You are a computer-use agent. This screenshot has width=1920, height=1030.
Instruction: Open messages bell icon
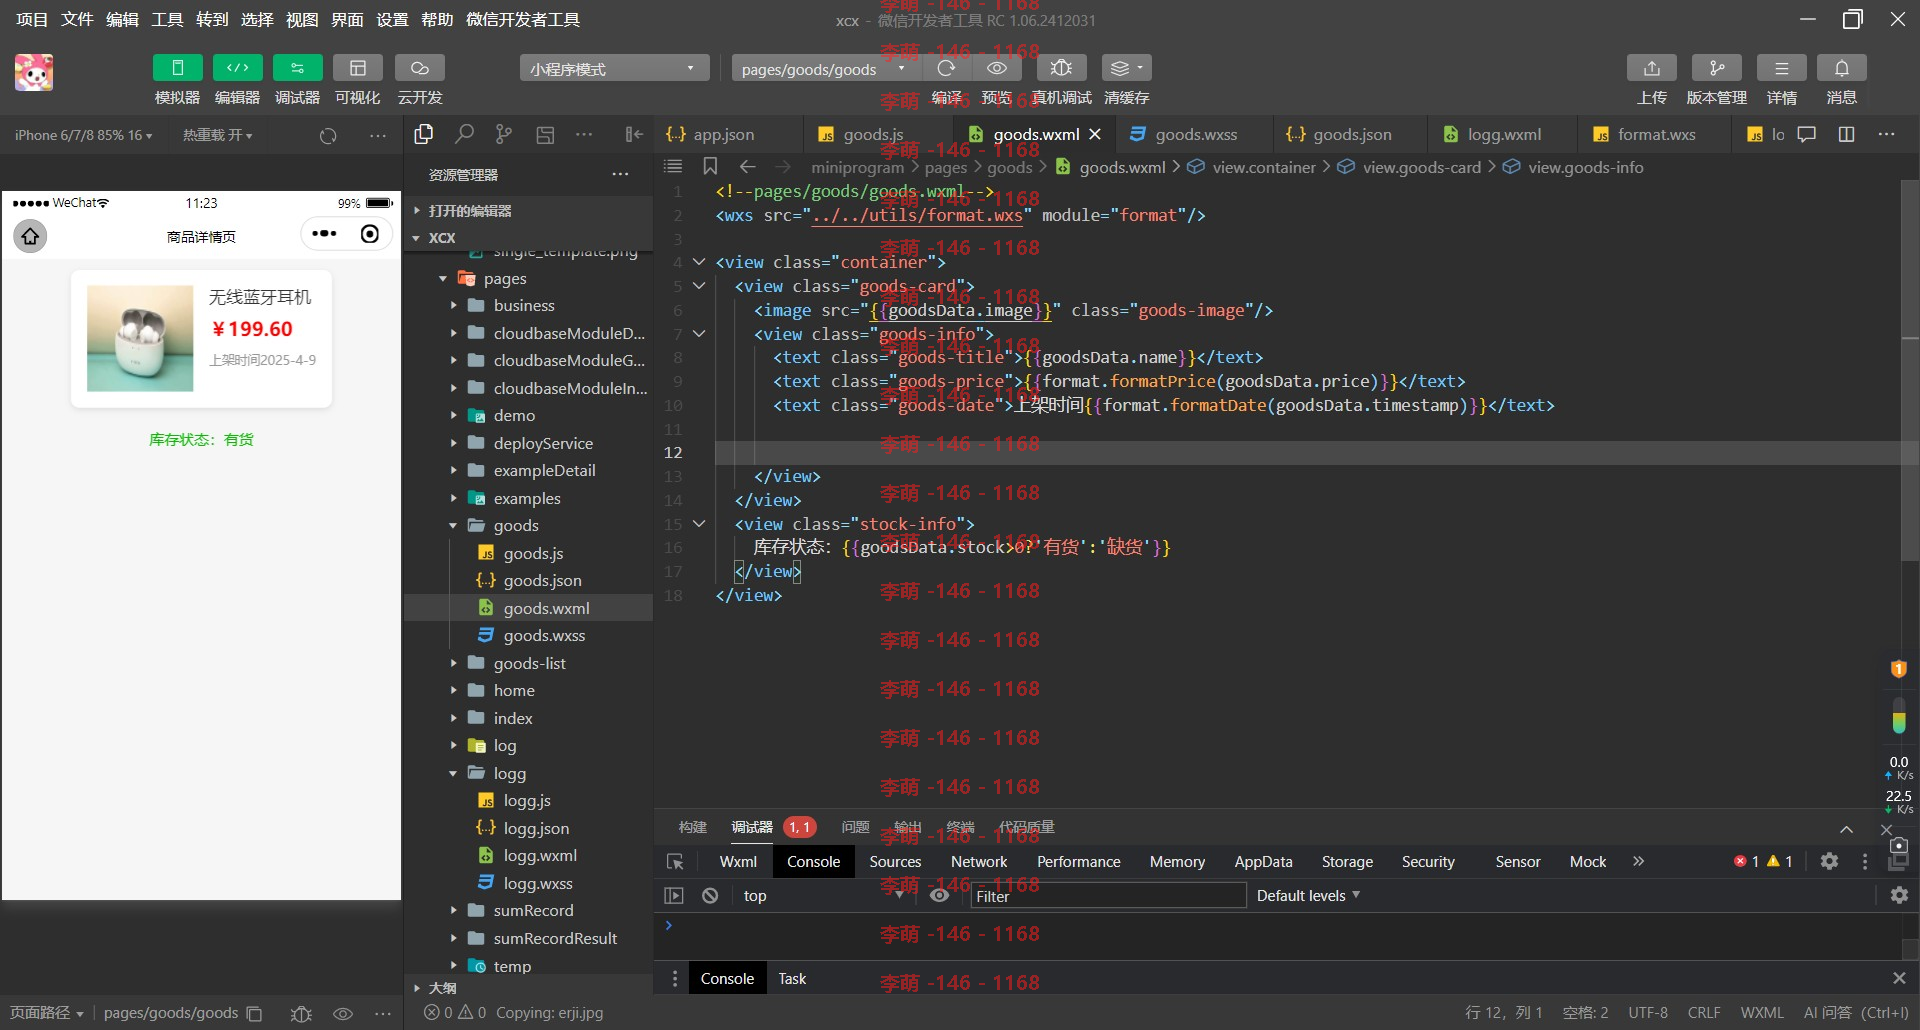coord(1841,68)
